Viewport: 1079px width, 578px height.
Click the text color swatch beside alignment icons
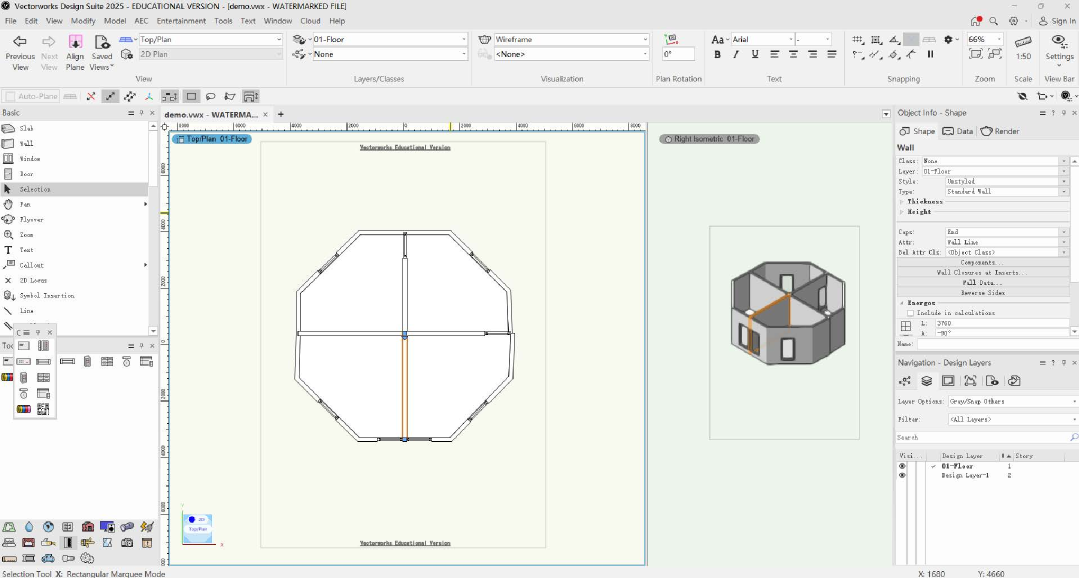(x=910, y=40)
